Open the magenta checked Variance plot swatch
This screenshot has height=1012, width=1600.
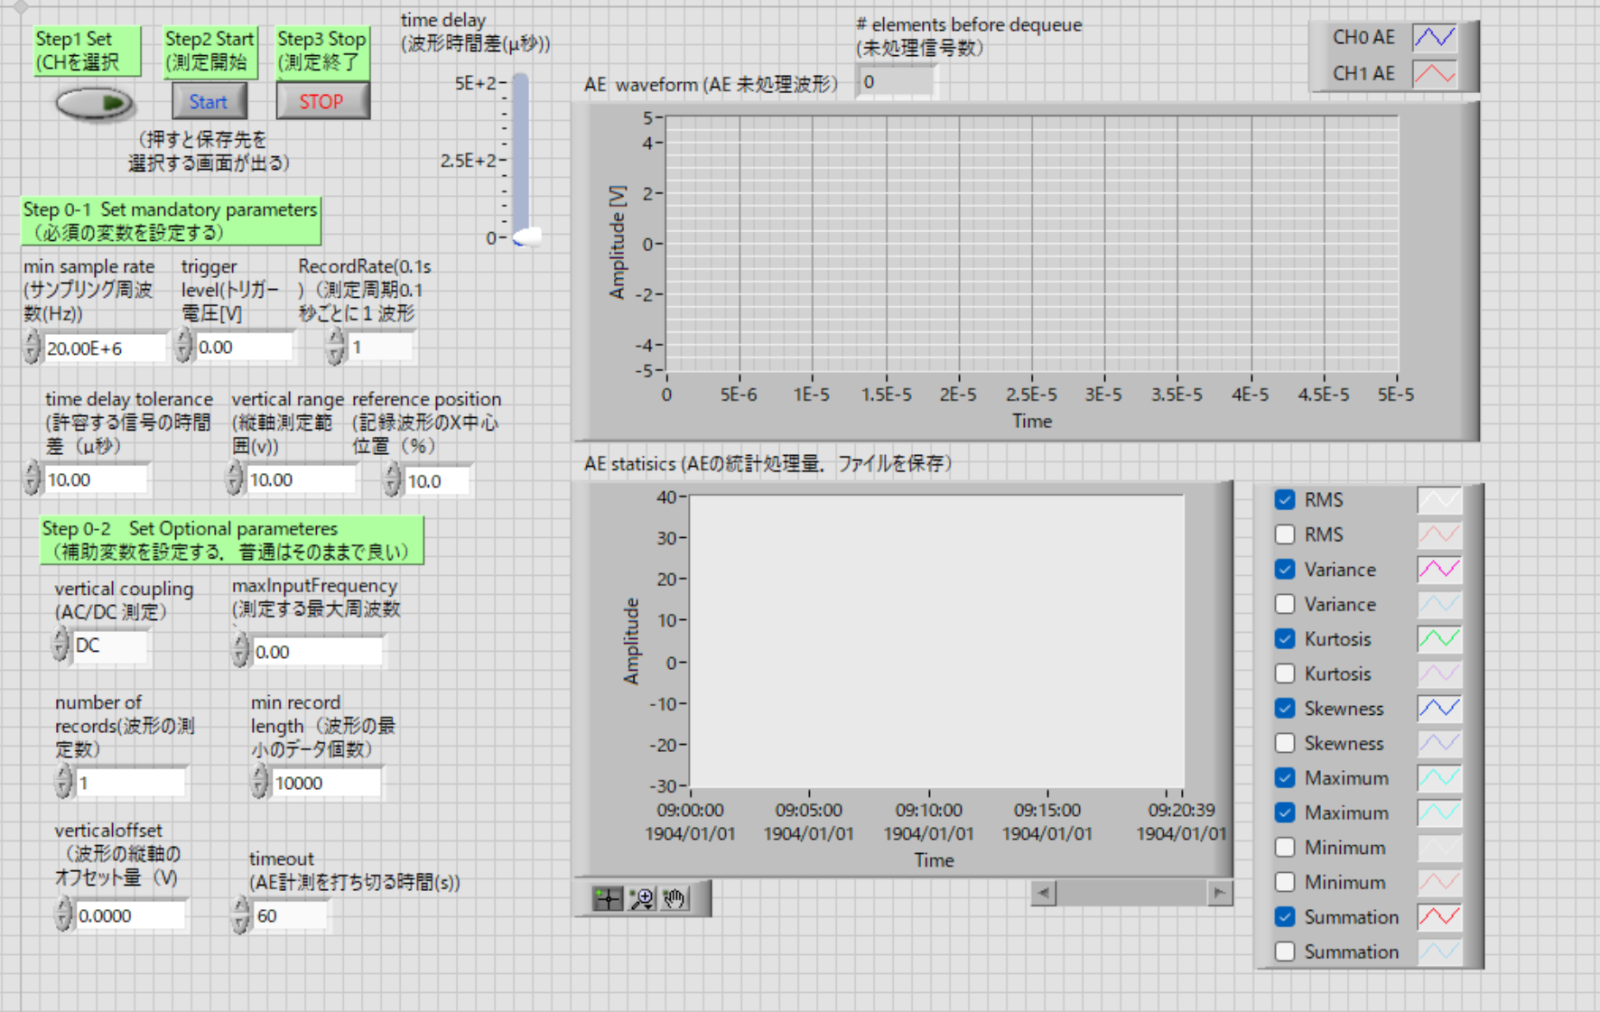pos(1439,569)
